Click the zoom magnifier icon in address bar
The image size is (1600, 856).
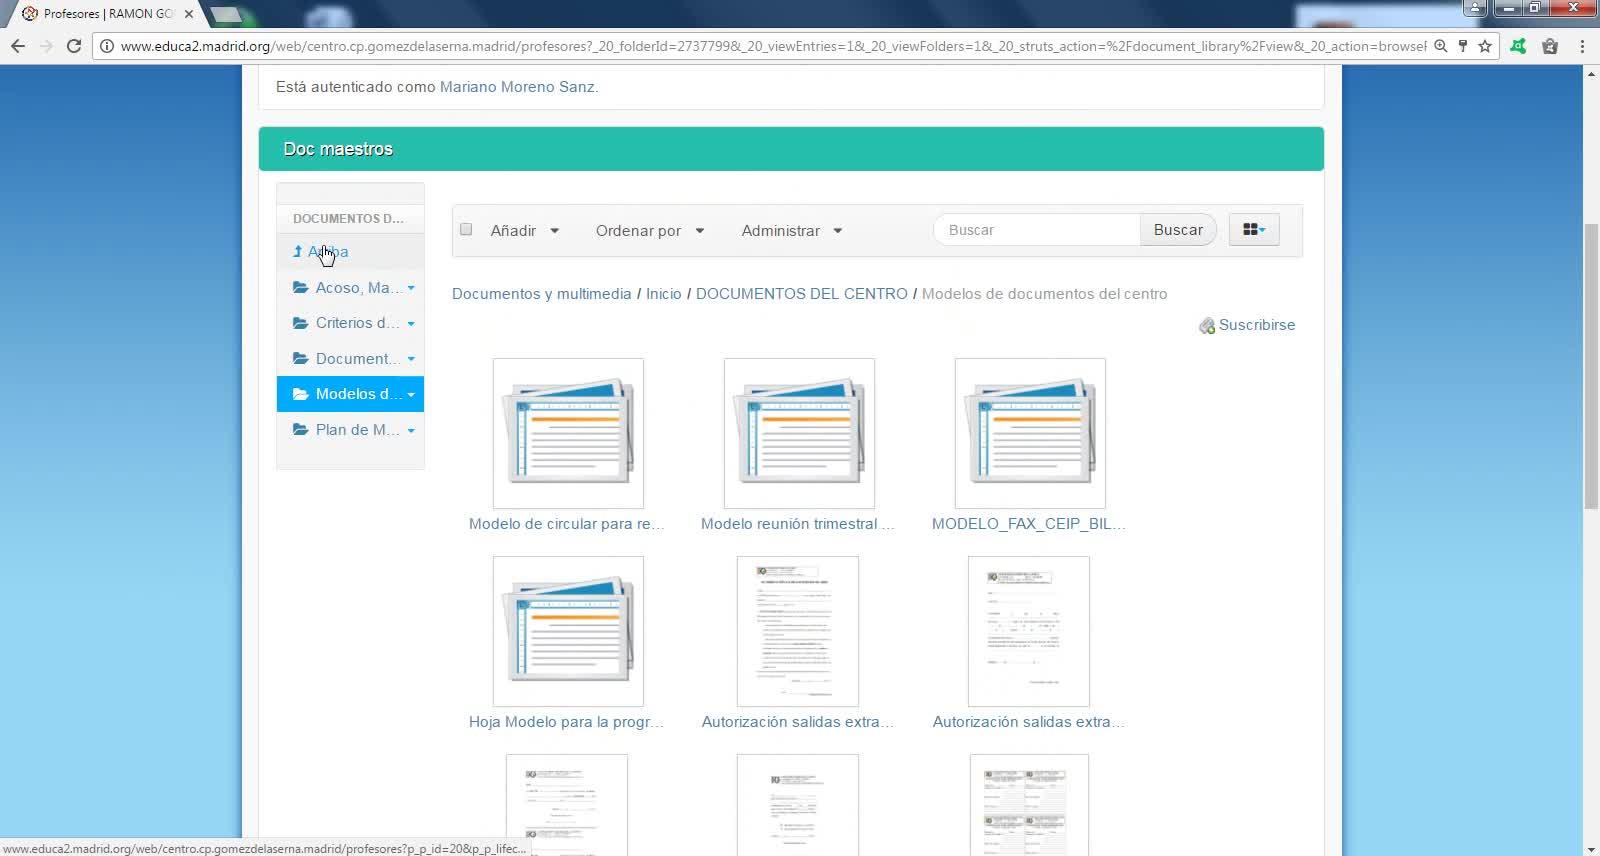point(1441,46)
